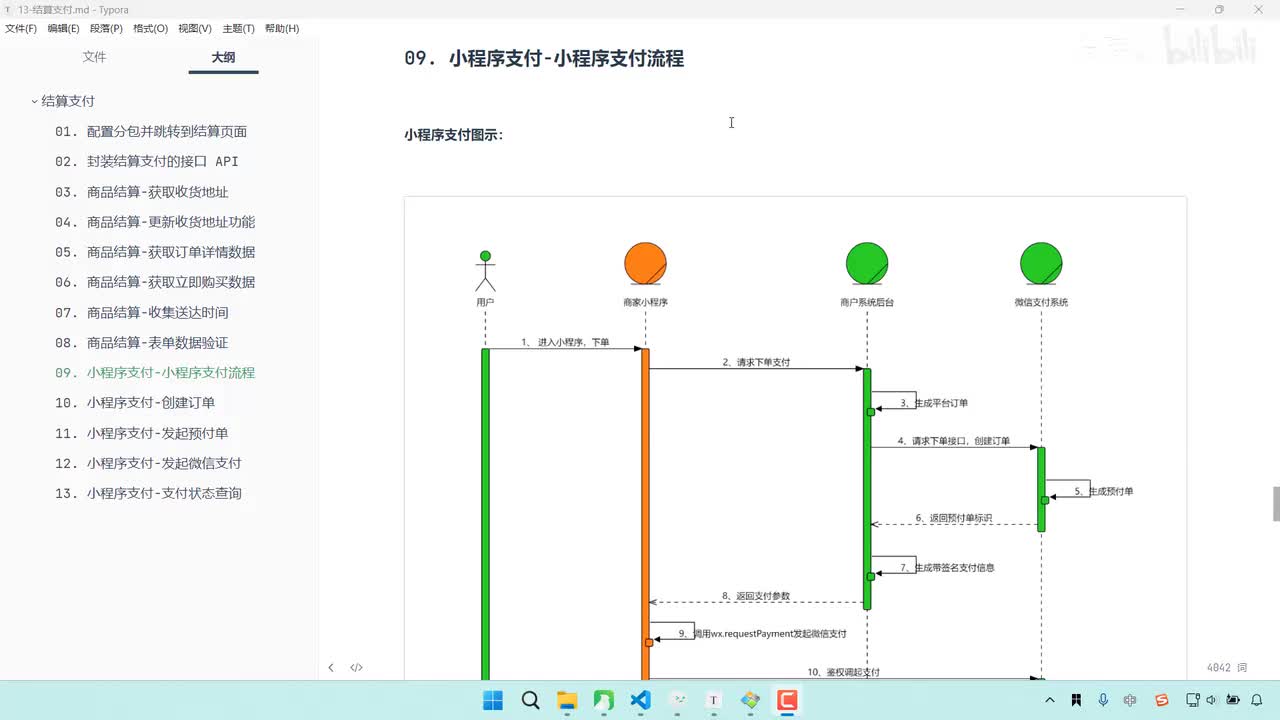
Task: Open the 帮助(H) menu
Action: pos(281,29)
